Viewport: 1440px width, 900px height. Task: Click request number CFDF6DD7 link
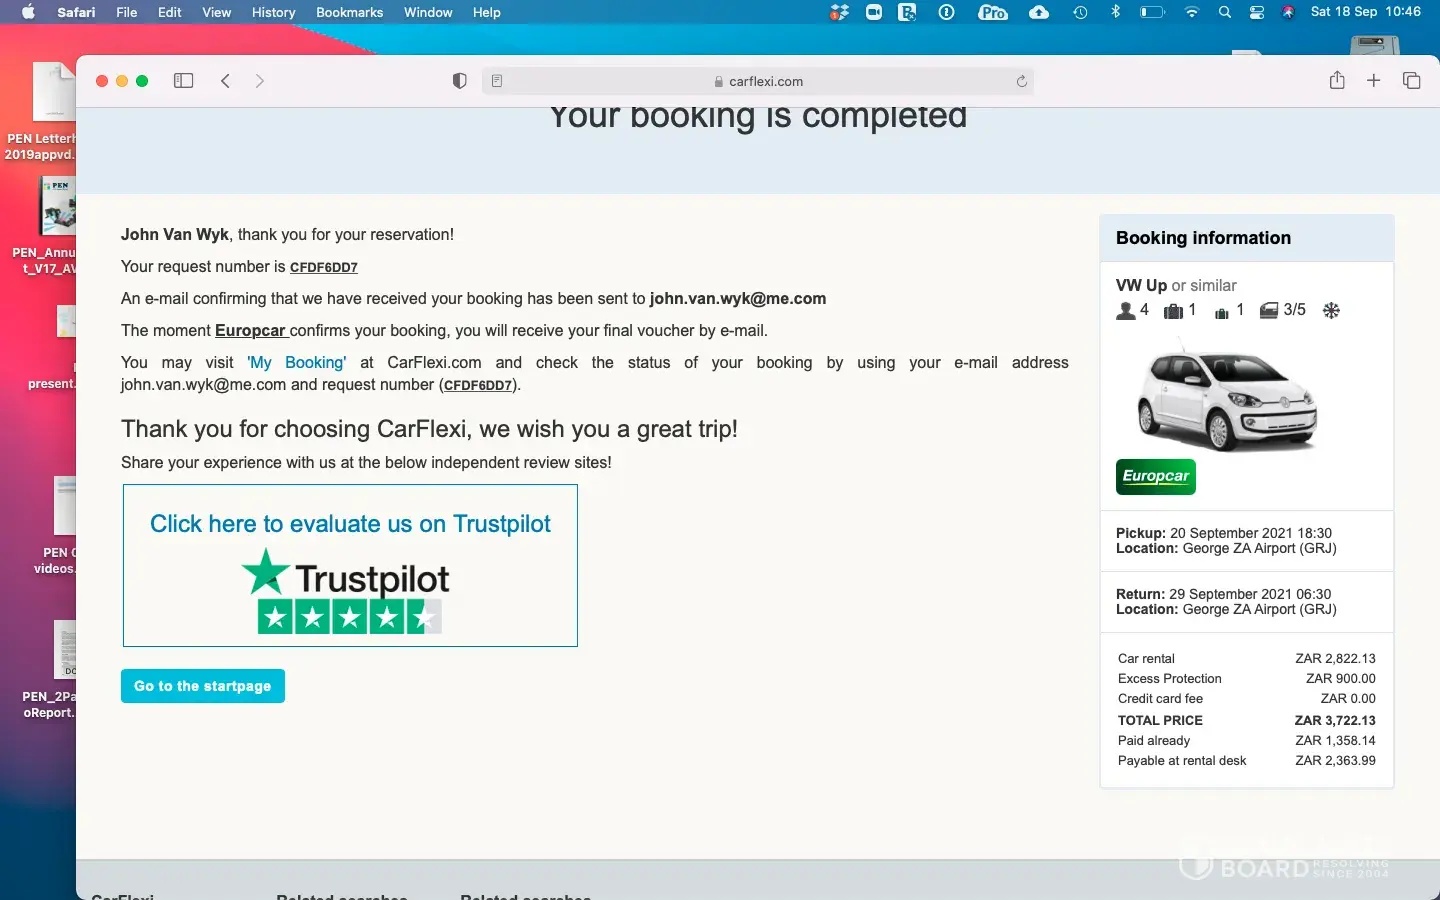click(324, 267)
